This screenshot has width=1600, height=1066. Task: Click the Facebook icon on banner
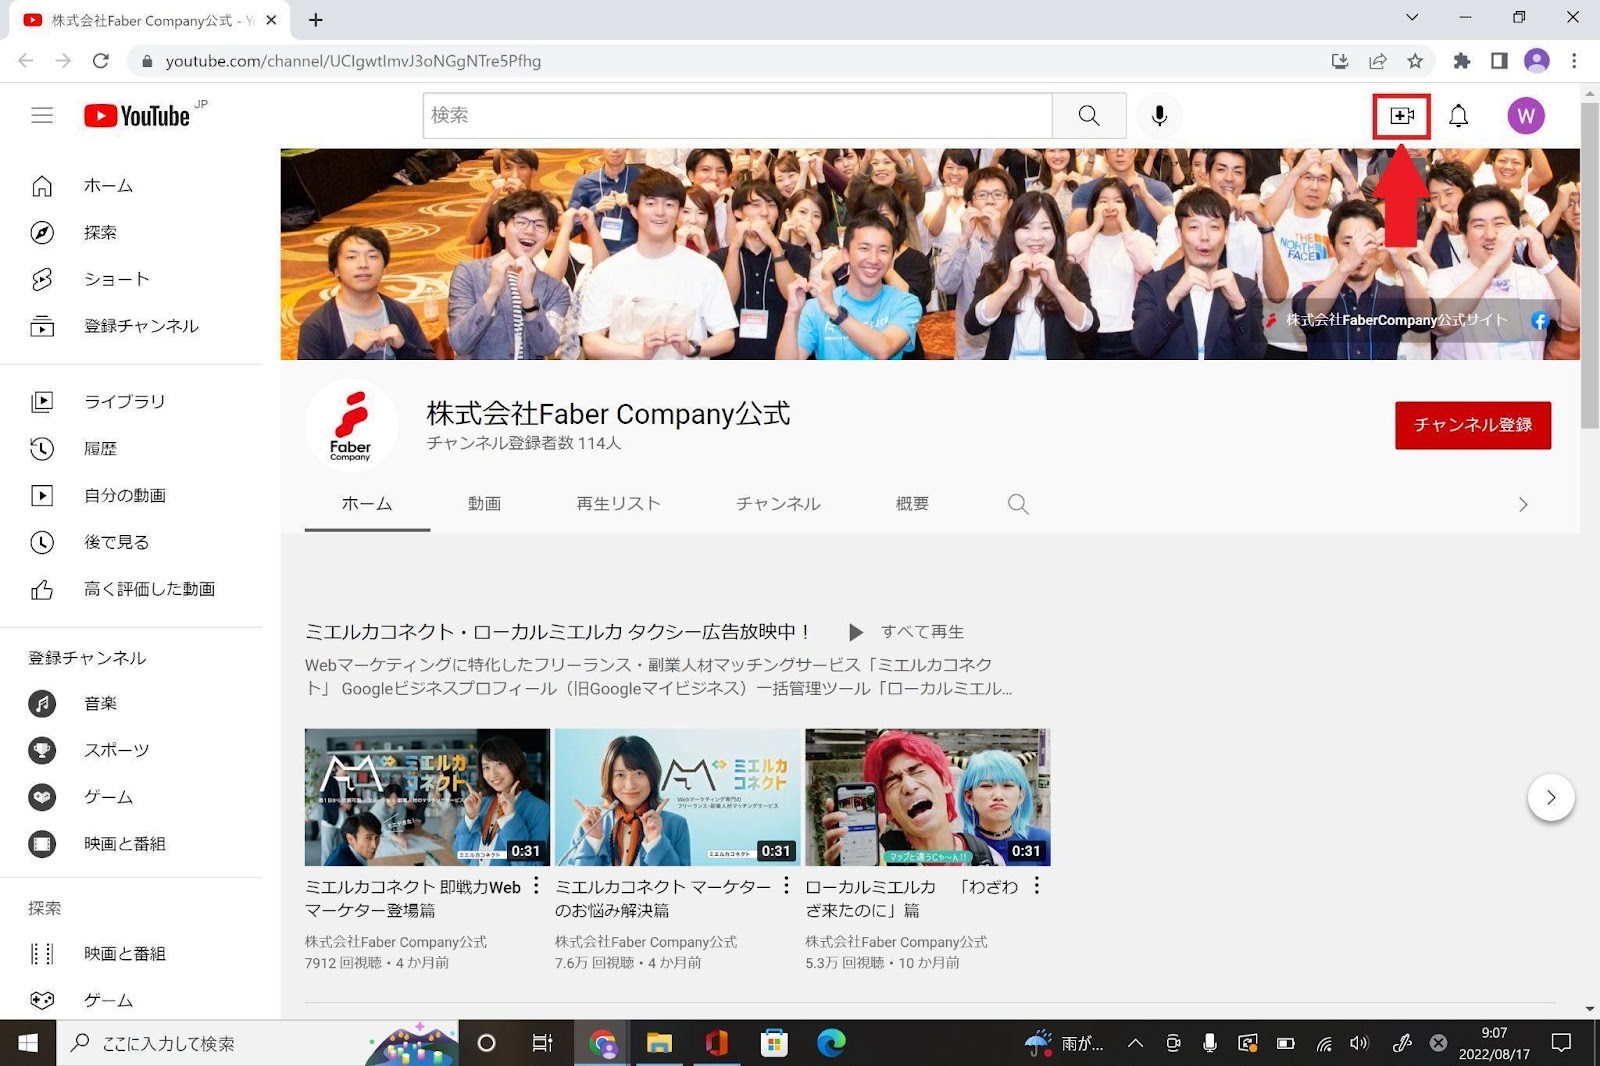(x=1540, y=321)
